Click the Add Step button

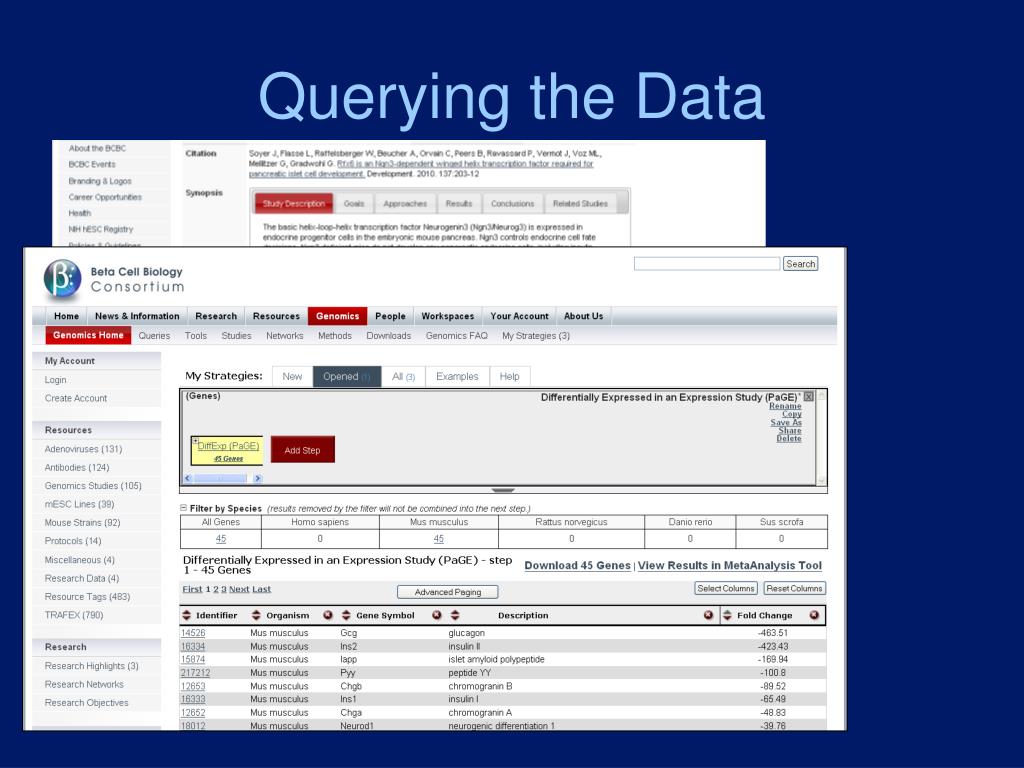(x=302, y=450)
